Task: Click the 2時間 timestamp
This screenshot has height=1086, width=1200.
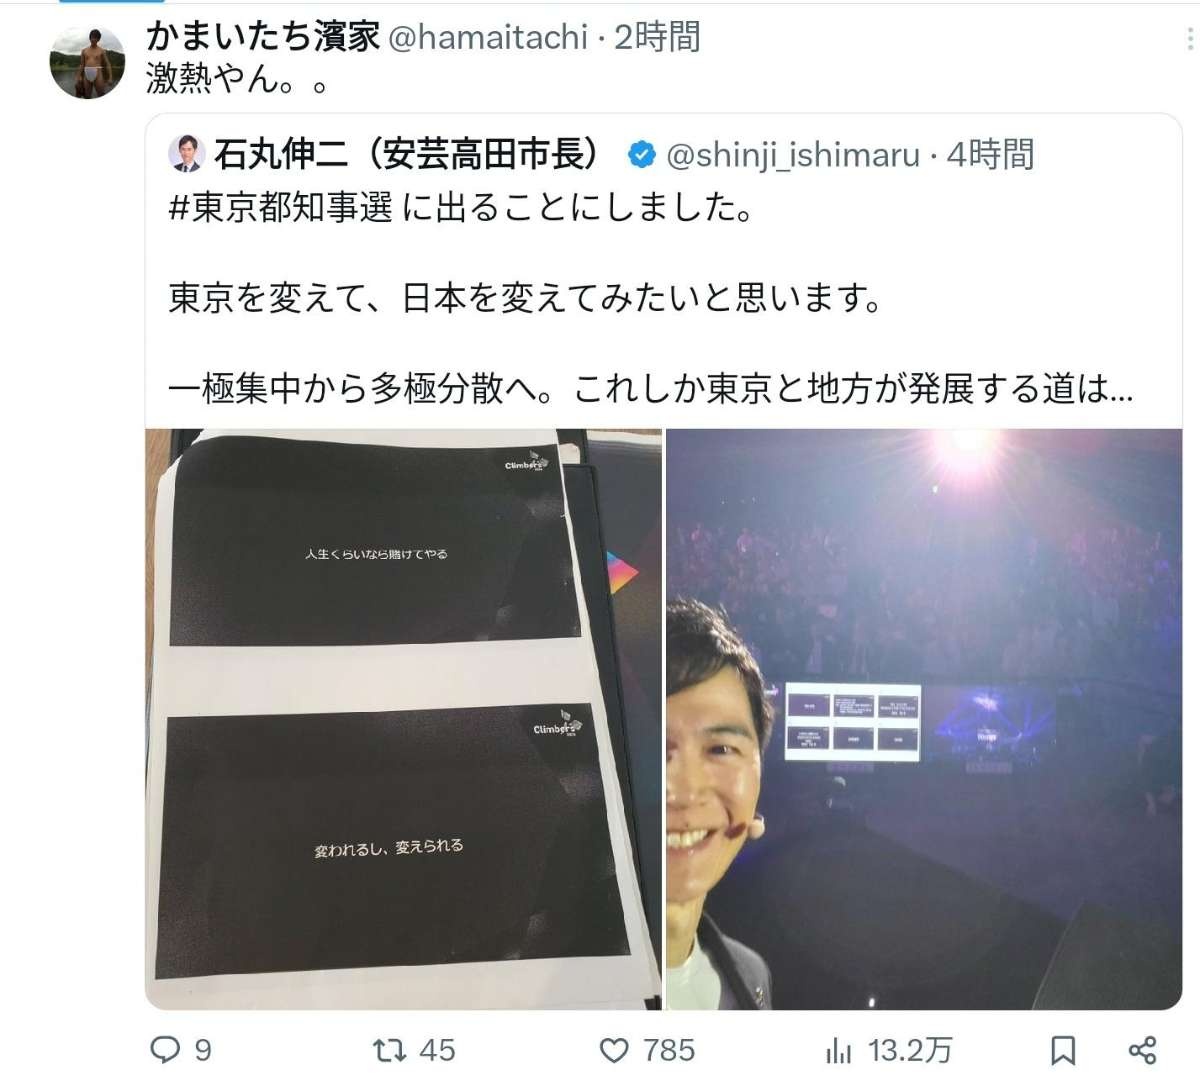Action: 657,38
